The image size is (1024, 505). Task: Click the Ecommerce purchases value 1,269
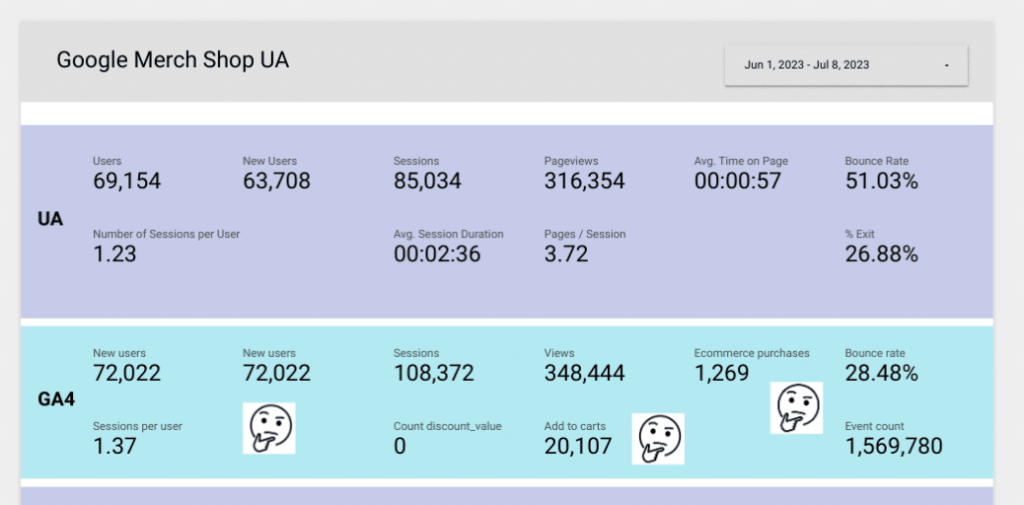click(x=722, y=374)
